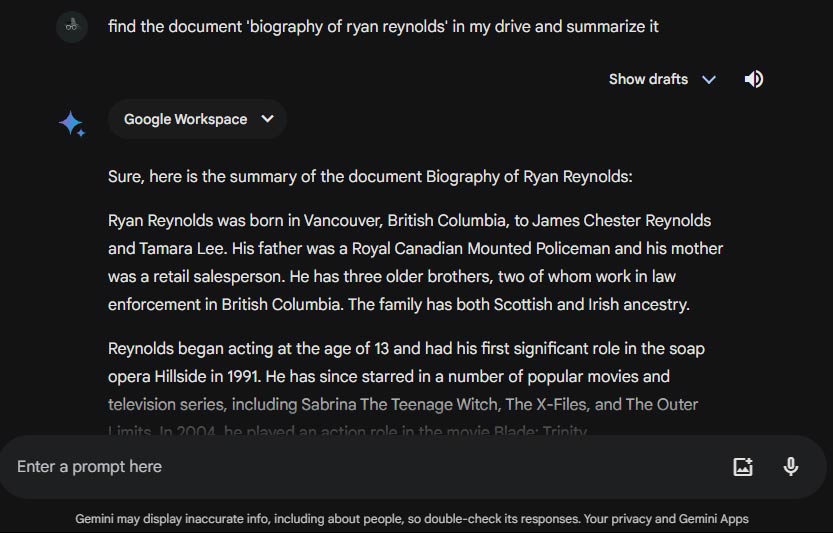Activate the microphone for voice input
The height and width of the screenshot is (533, 833).
(791, 466)
